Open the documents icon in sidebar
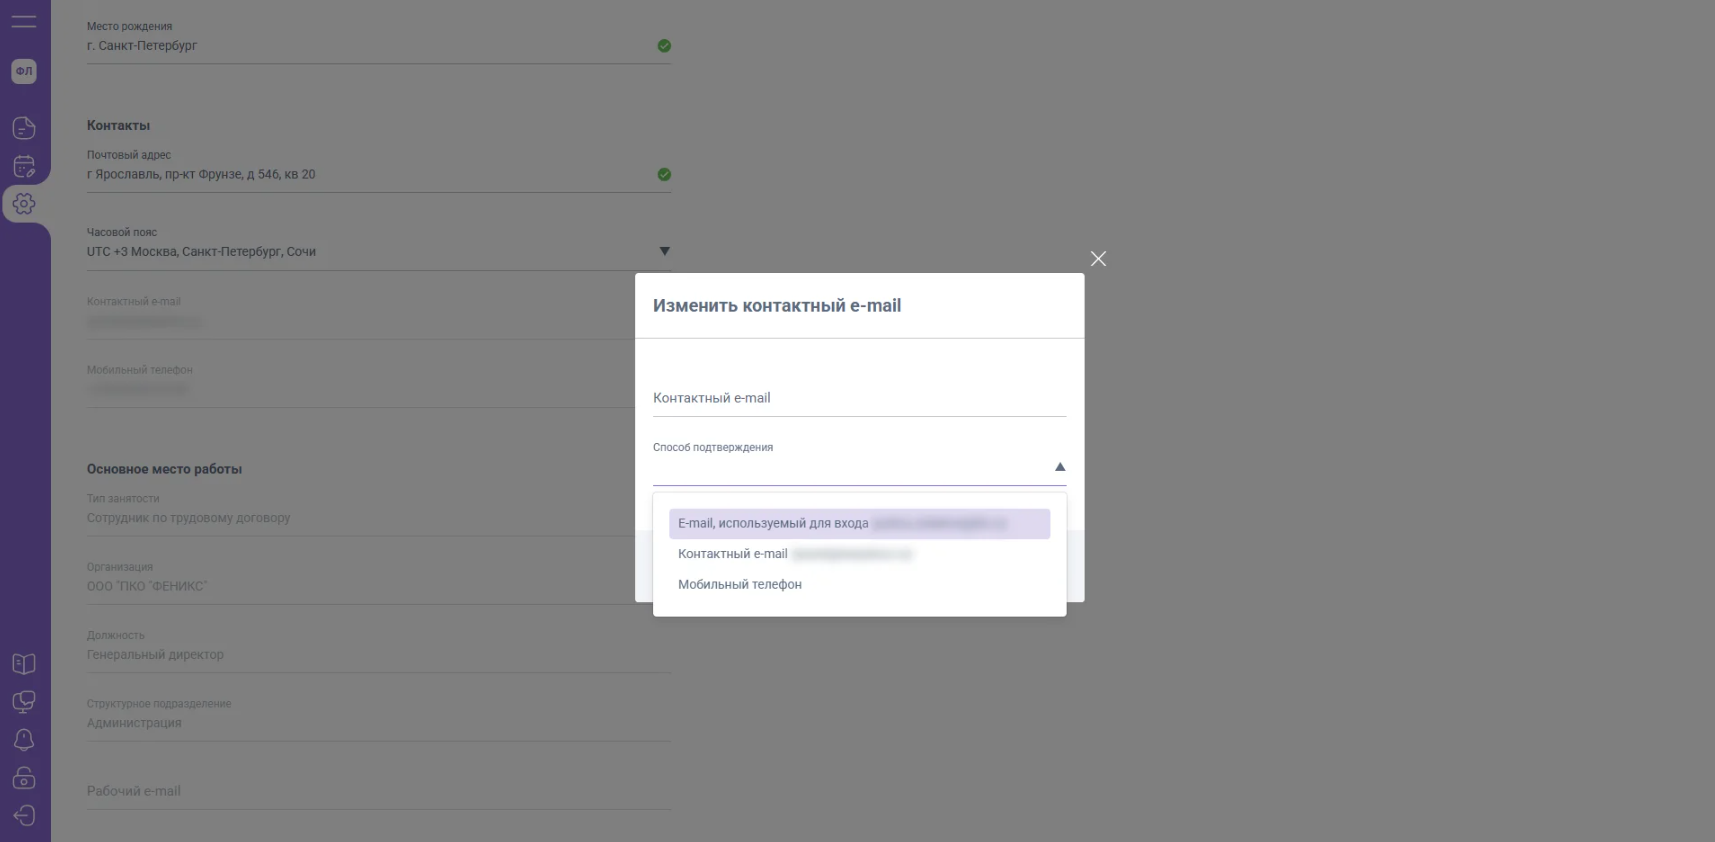The height and width of the screenshot is (842, 1715). (24, 128)
